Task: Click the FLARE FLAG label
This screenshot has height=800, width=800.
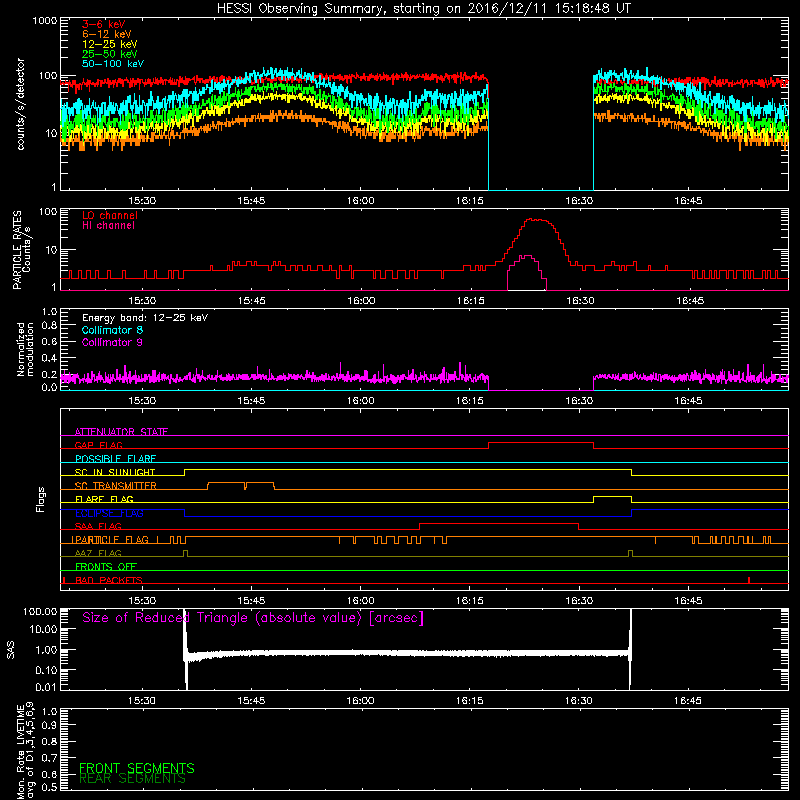Action: tap(104, 499)
